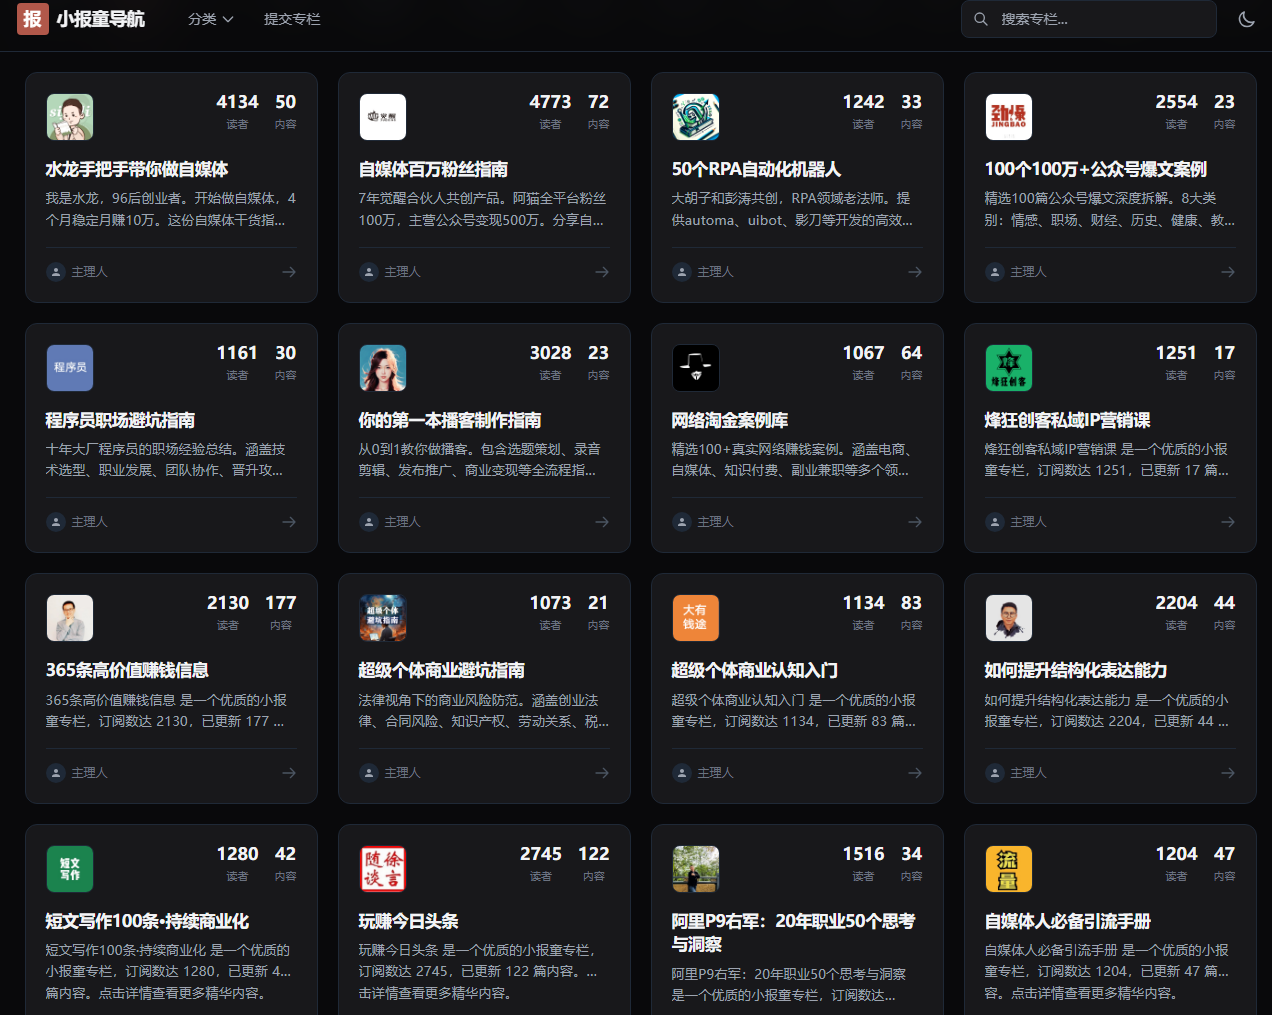The image size is (1272, 1015).
Task: Click the 程序员 blue badge icon
Action: point(70,368)
